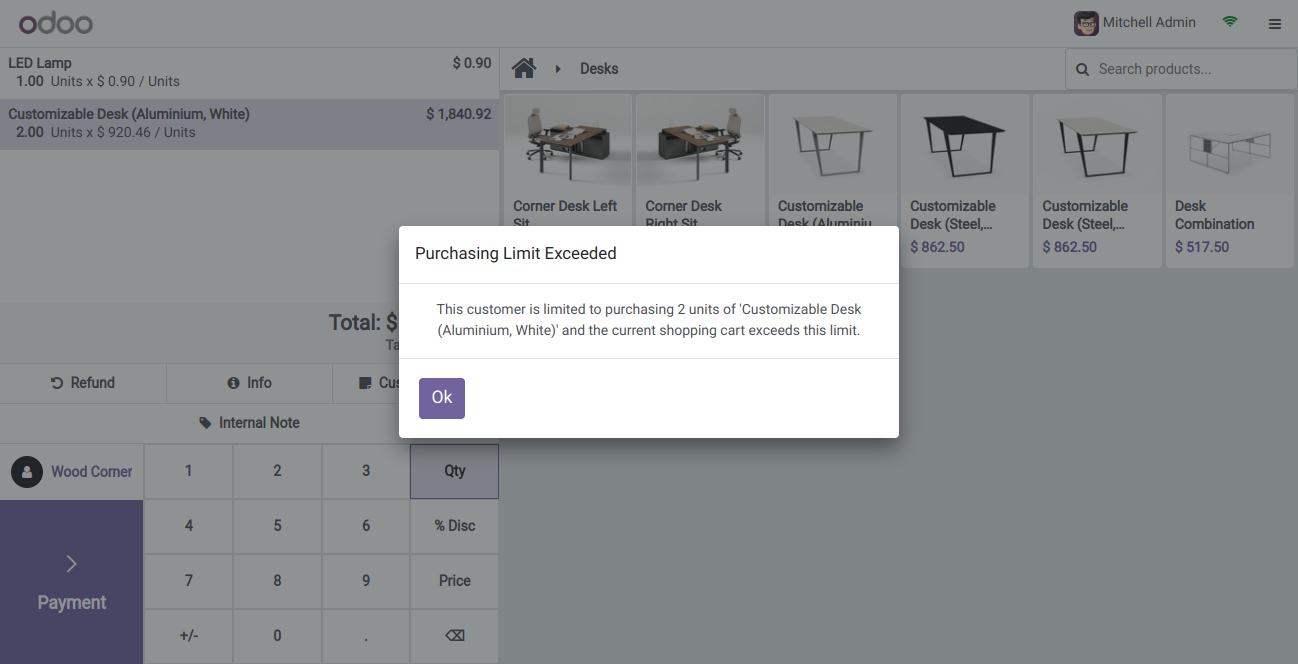
Task: Click the Info button
Action: tap(249, 383)
